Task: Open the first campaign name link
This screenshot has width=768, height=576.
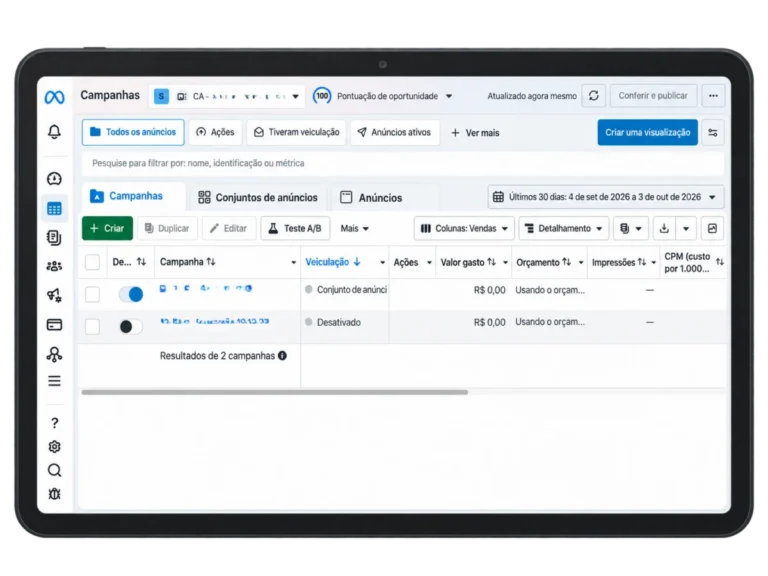Action: [x=206, y=288]
